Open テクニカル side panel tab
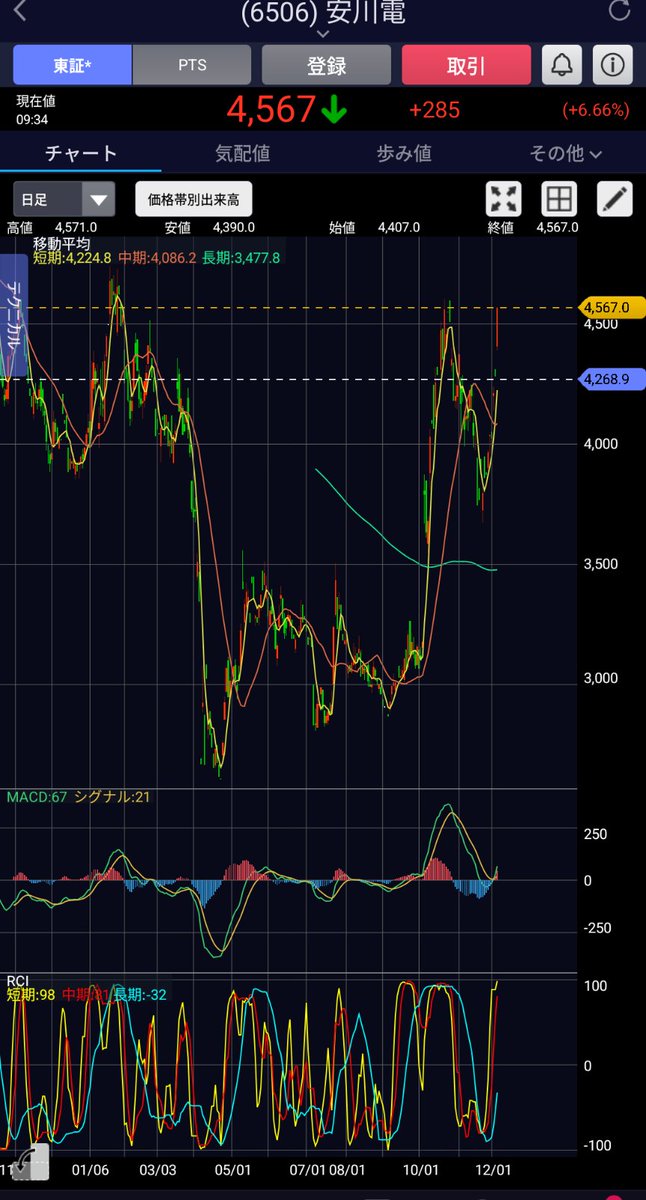Image resolution: width=646 pixels, height=1200 pixels. tap(14, 315)
